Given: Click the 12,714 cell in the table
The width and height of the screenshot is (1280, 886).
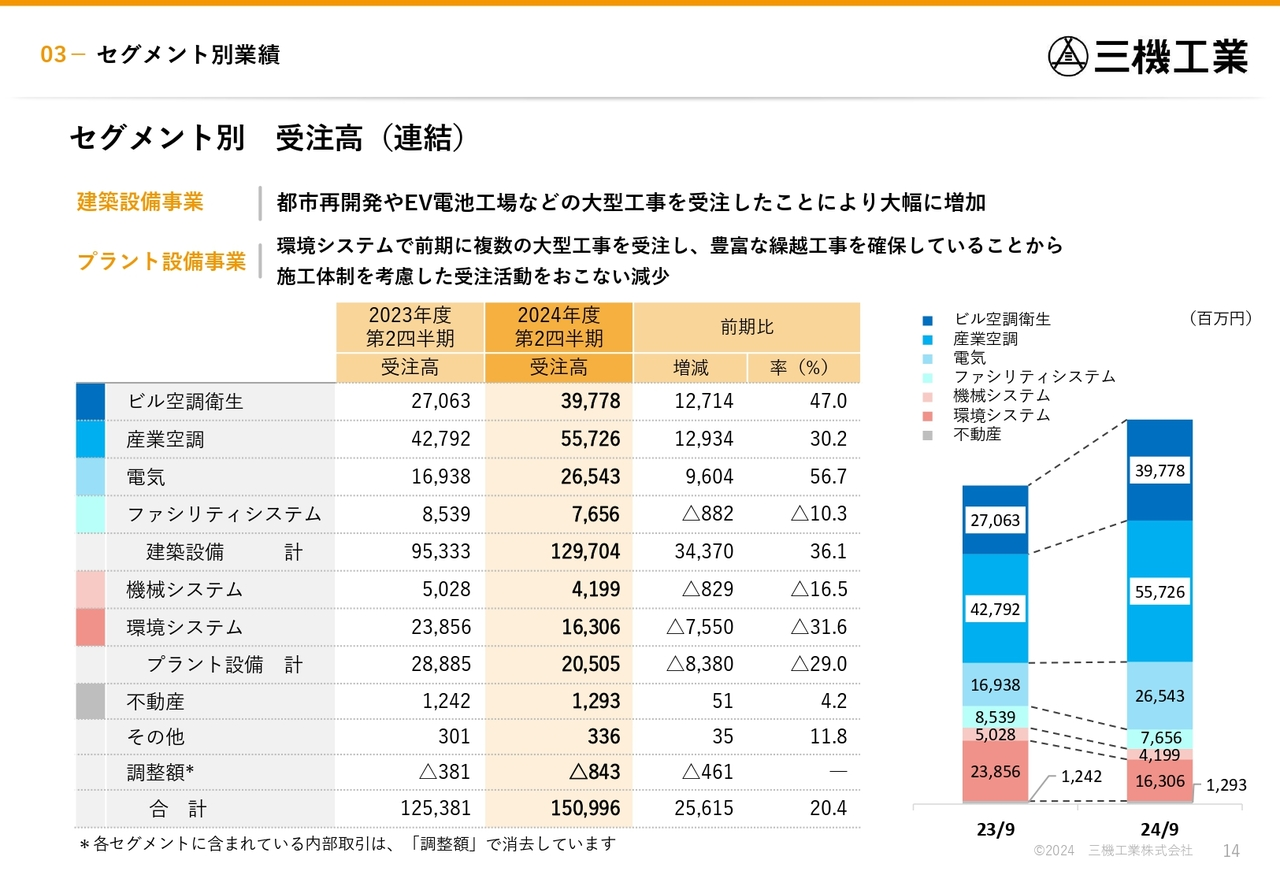Looking at the screenshot, I should 703,401.
